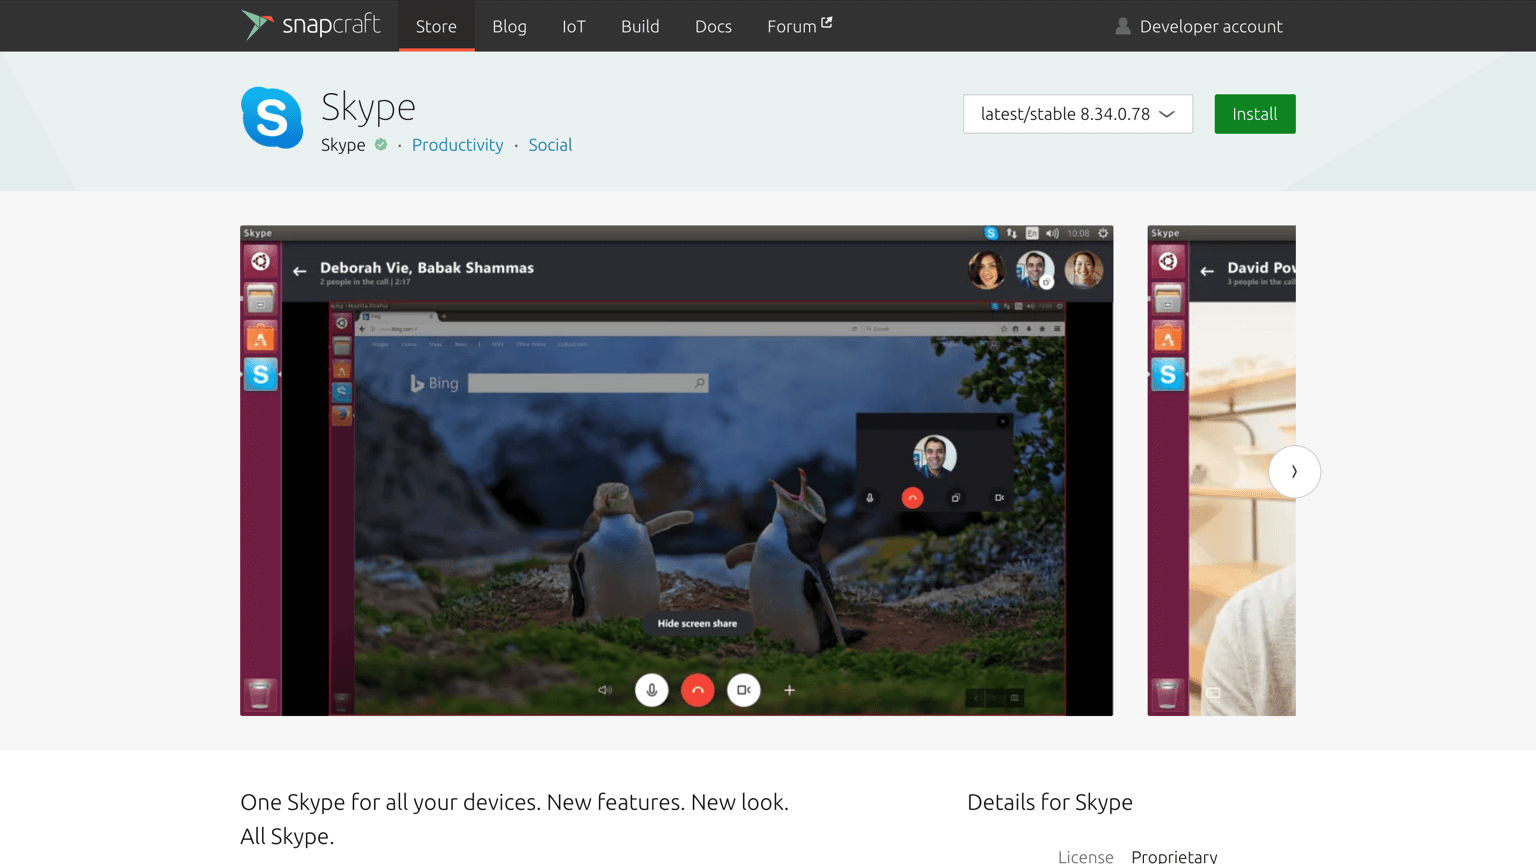Click the Proprietary license text

pyautogui.click(x=1174, y=856)
